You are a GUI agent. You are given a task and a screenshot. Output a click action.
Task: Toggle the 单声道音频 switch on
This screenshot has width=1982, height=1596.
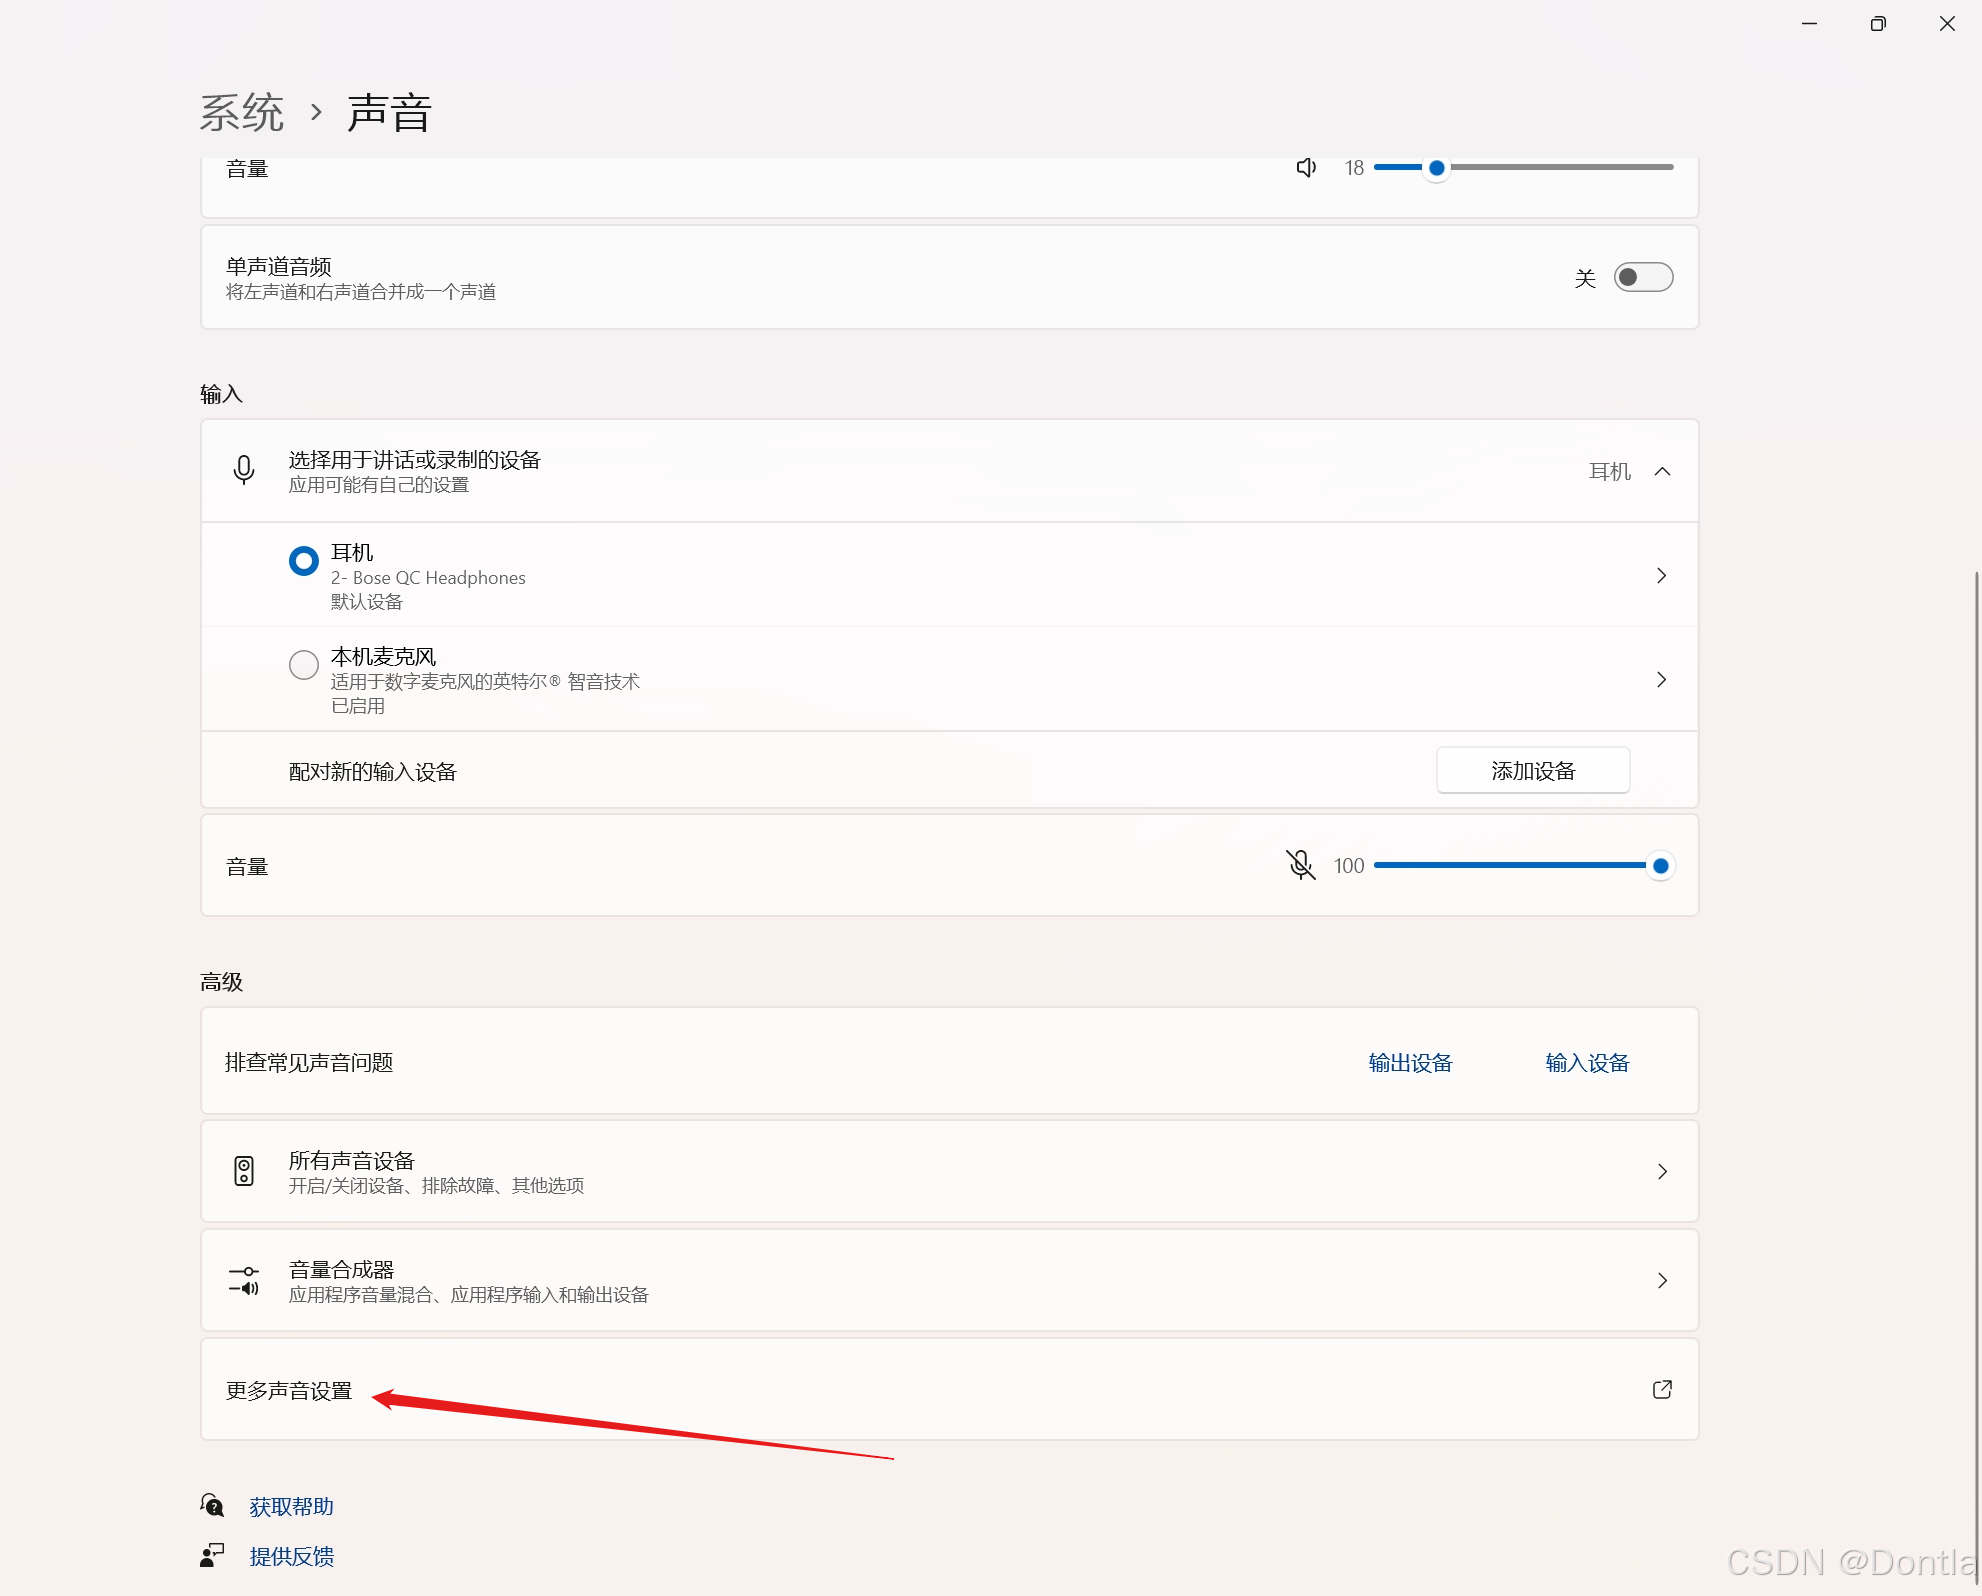click(1643, 277)
